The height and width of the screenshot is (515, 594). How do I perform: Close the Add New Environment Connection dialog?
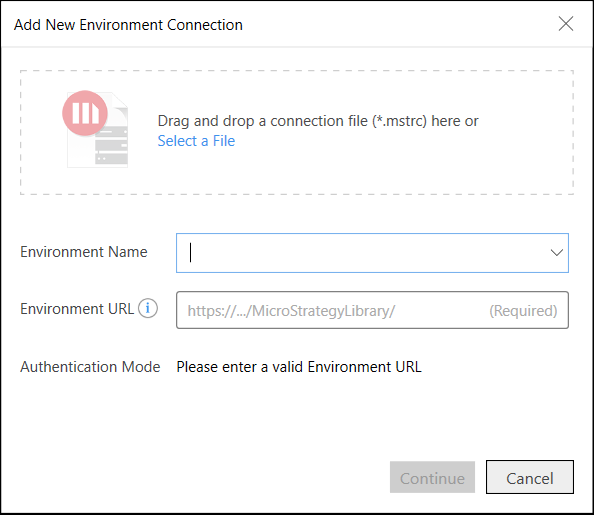566,24
